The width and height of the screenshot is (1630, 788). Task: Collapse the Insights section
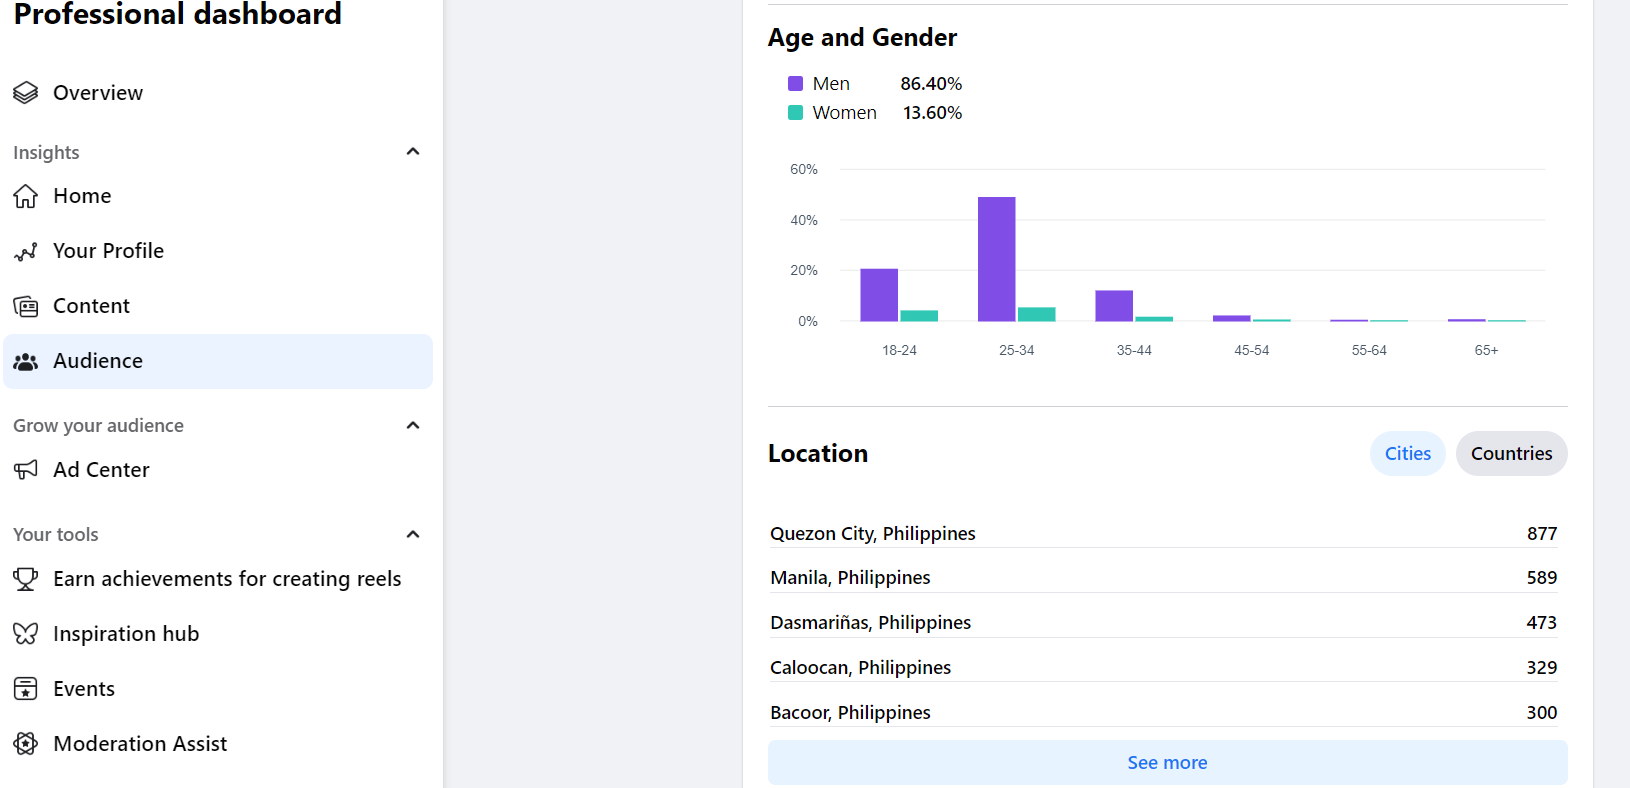pyautogui.click(x=413, y=152)
